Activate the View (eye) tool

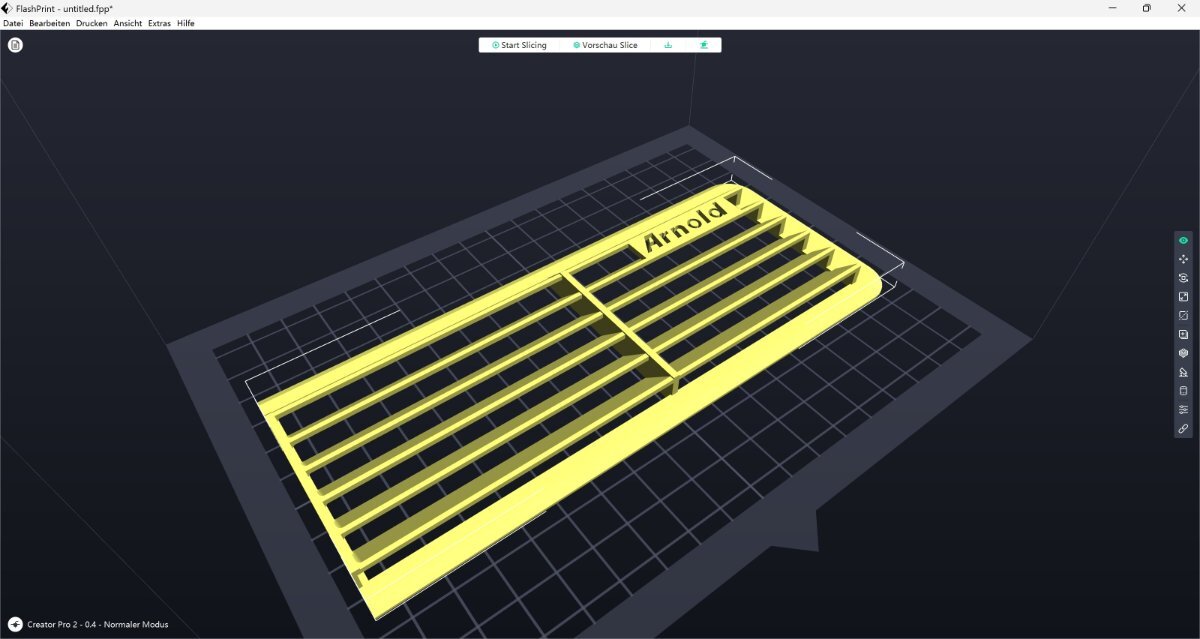tap(1183, 240)
